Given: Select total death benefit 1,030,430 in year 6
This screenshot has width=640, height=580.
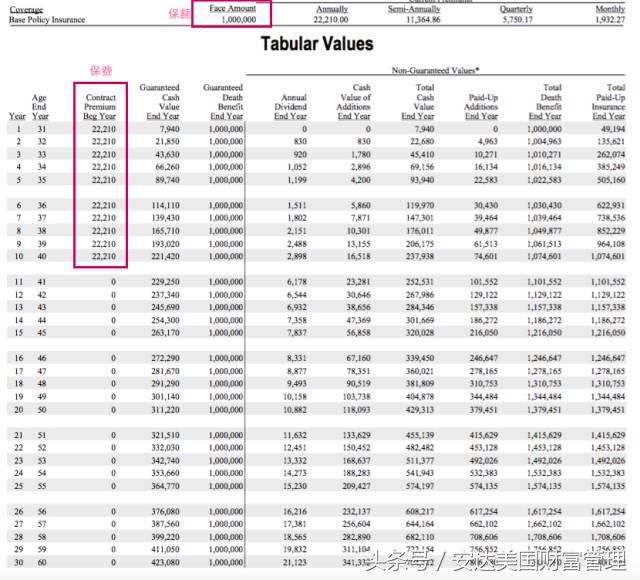Looking at the screenshot, I should click(x=544, y=205).
